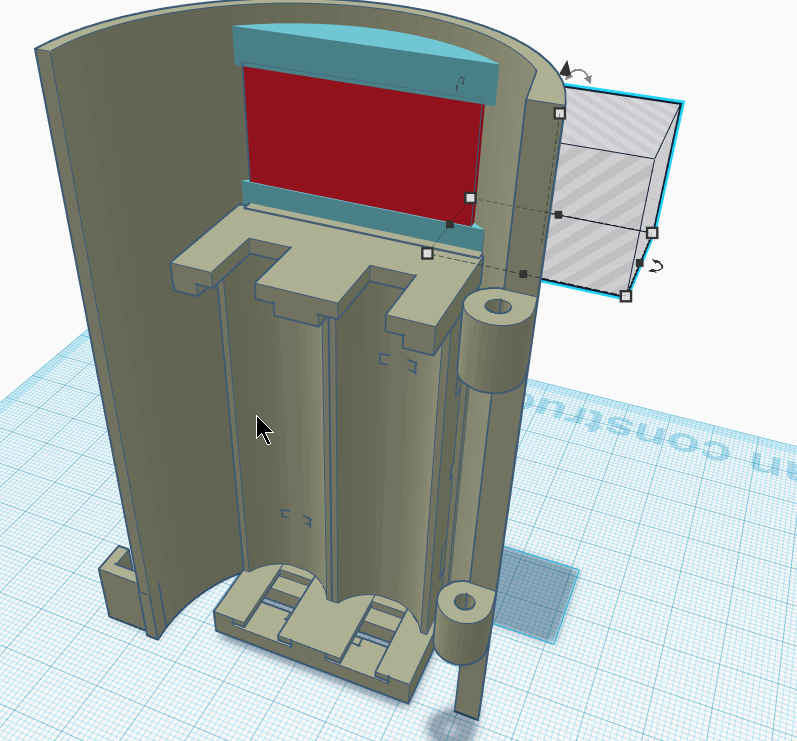Click the black handle on the lower dashed edge
This screenshot has width=797, height=741.
tap(523, 274)
